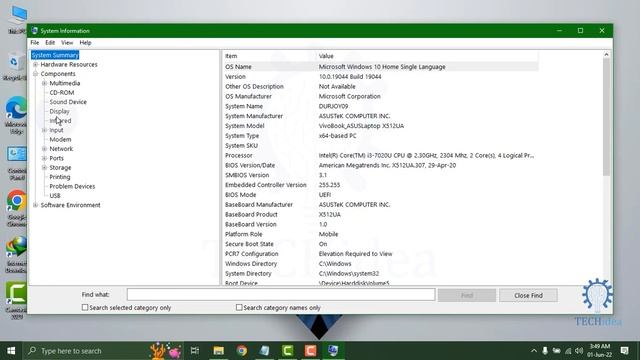Enable Search selected category only
This screenshot has height=360, width=640.
coord(85,307)
